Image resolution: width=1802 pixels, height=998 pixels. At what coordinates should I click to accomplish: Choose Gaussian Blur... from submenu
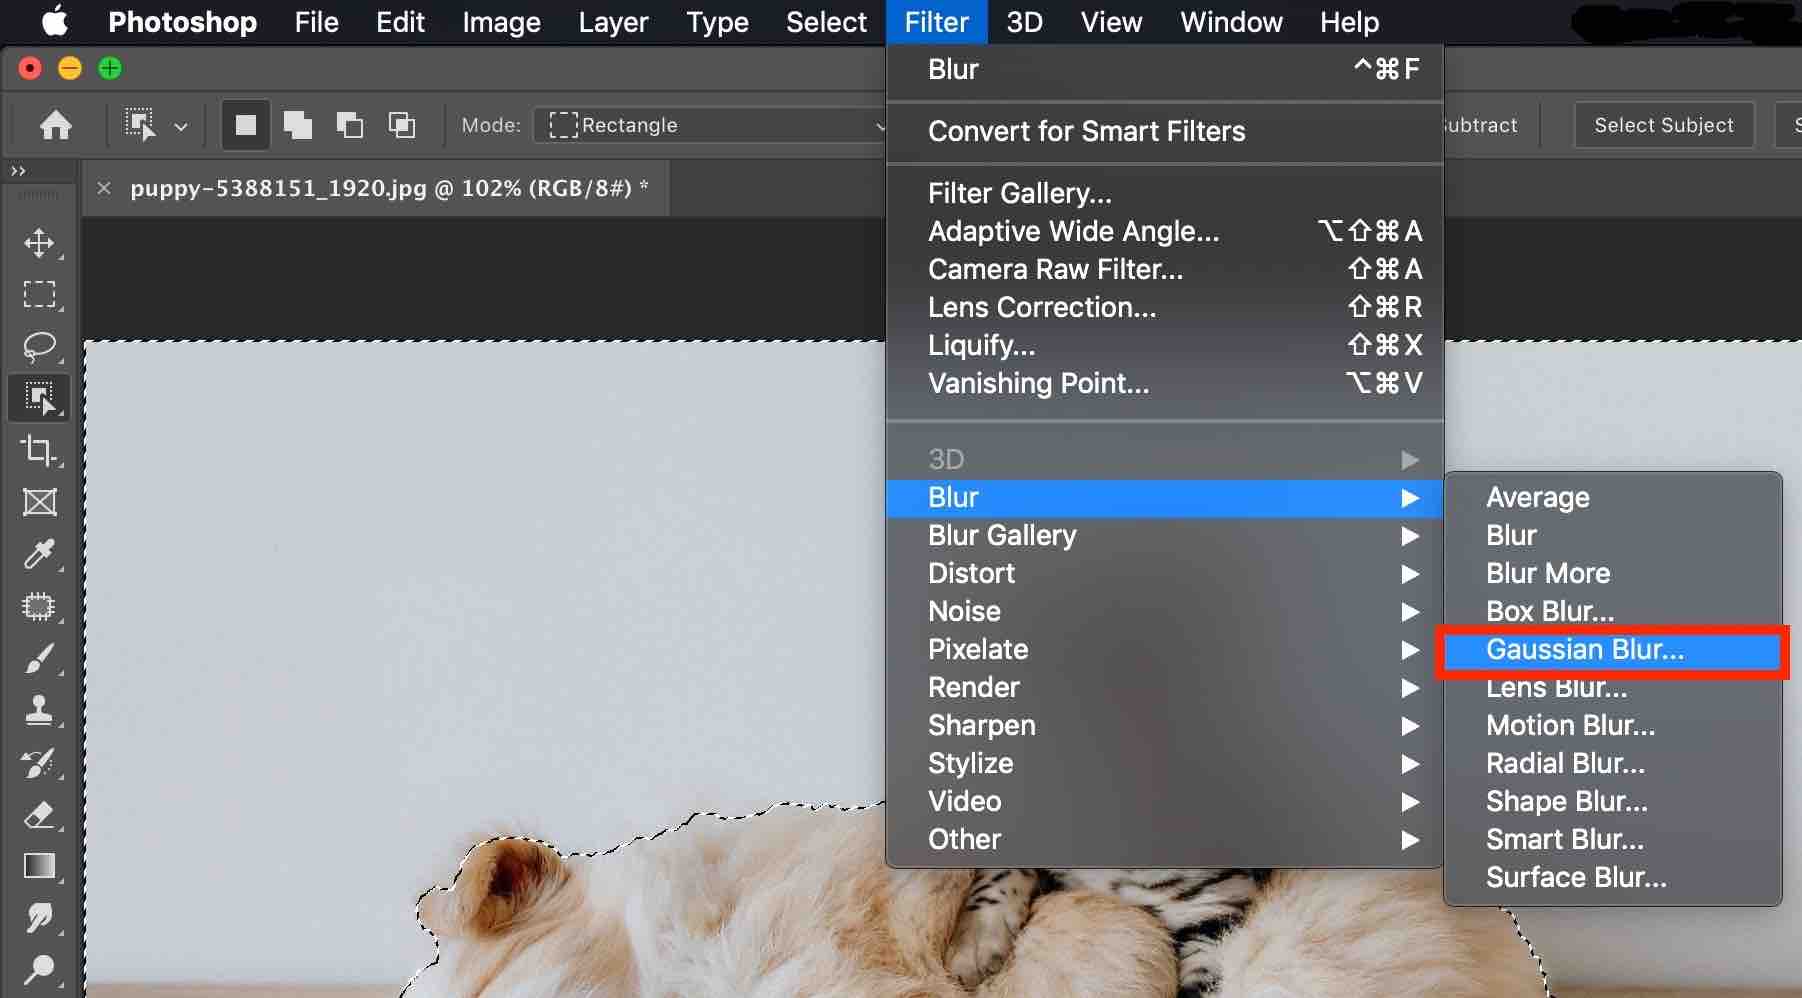point(1612,650)
